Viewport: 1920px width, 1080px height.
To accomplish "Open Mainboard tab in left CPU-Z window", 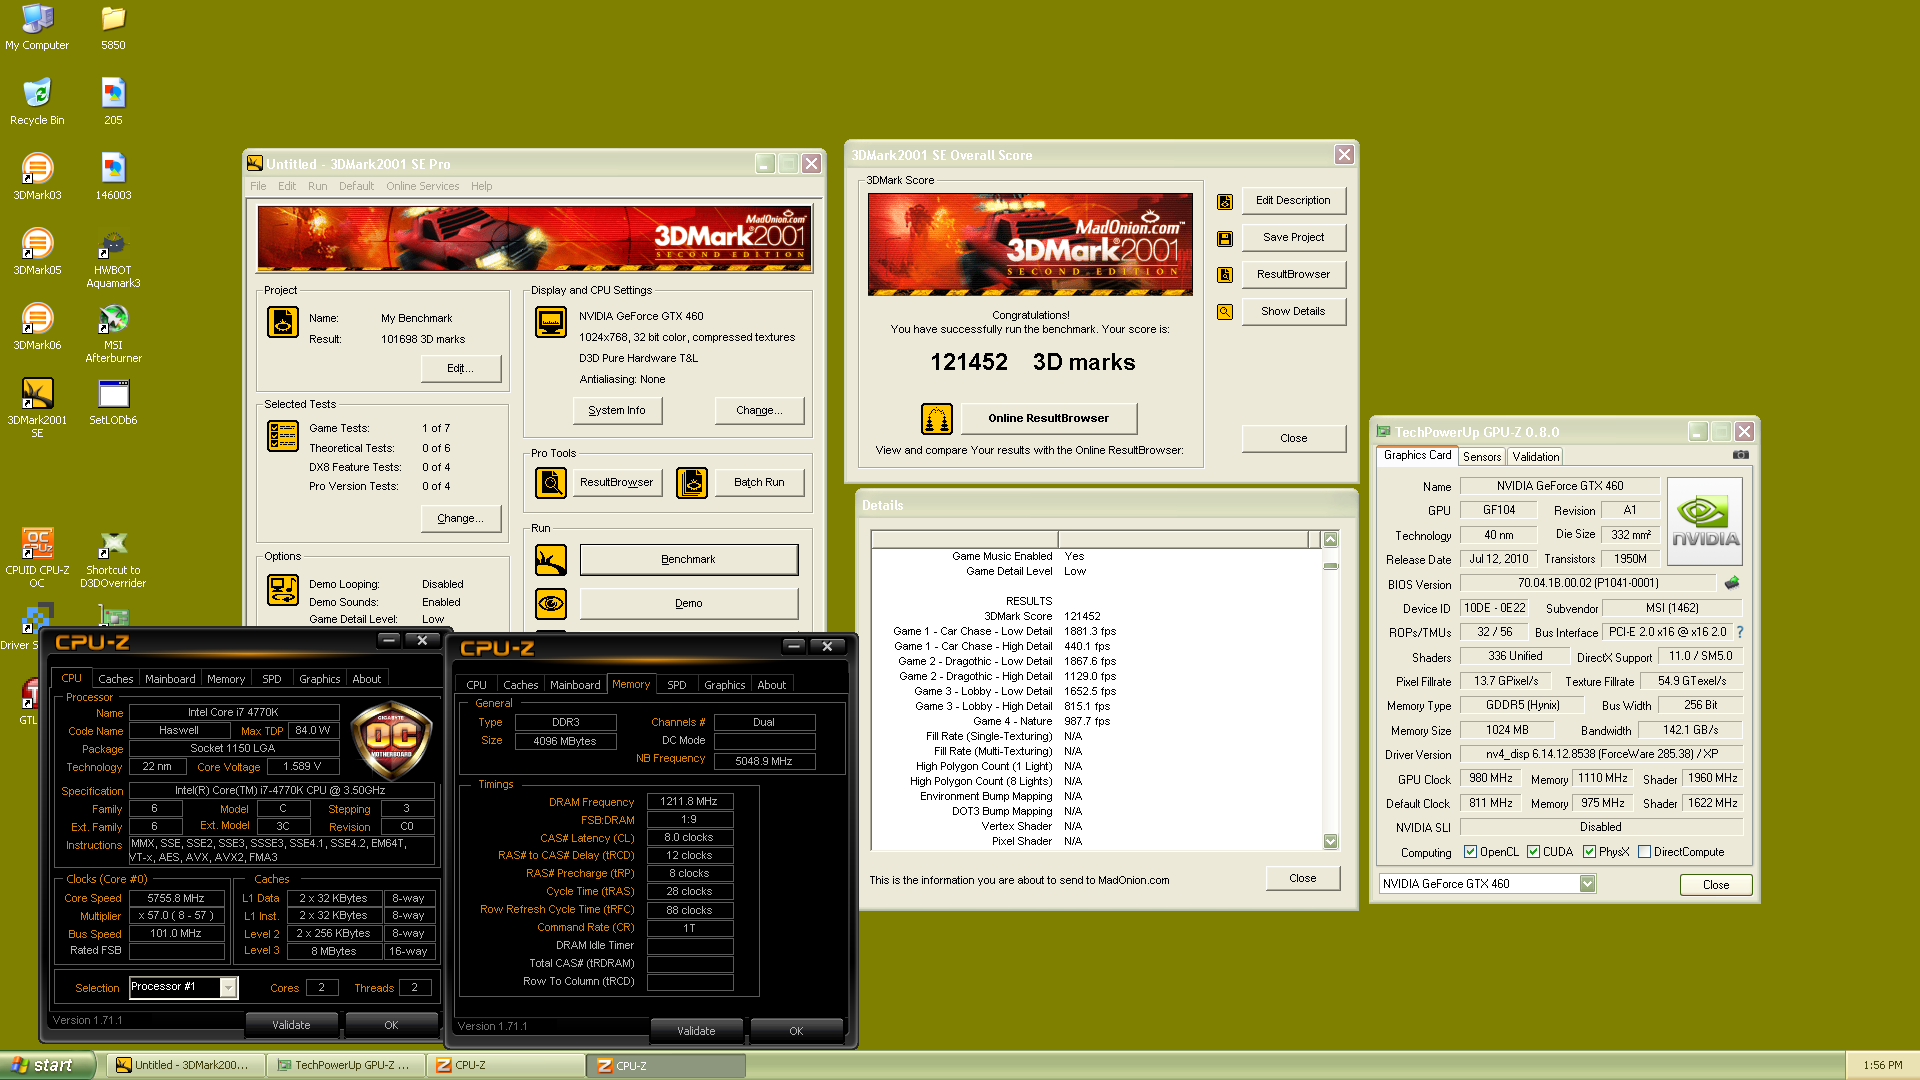I will (170, 679).
